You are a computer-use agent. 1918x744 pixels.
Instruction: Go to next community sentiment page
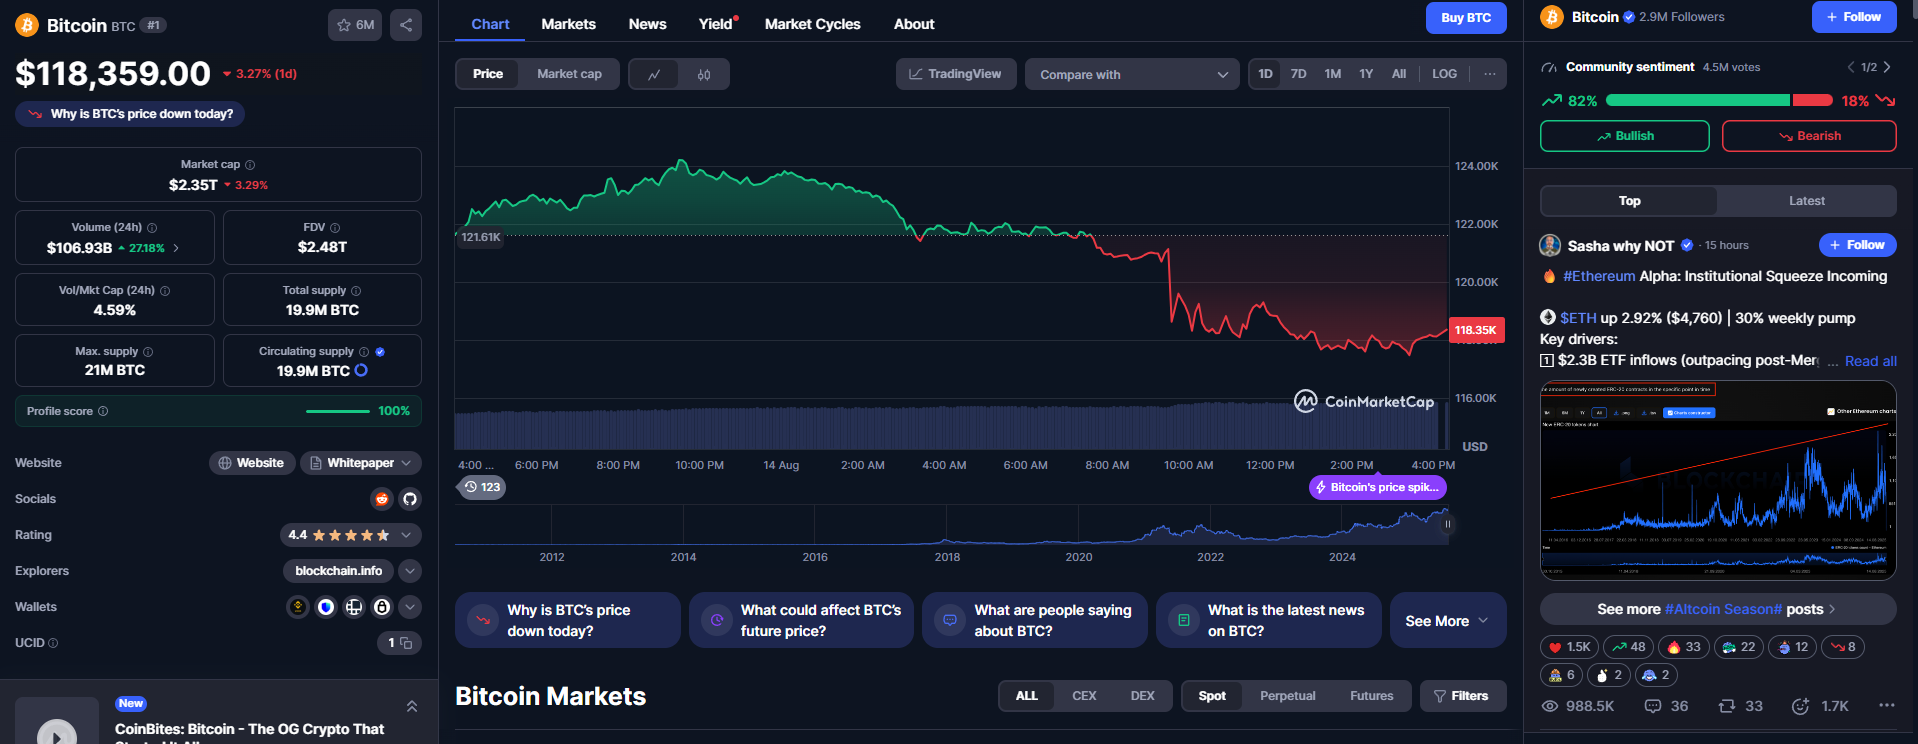[1887, 67]
